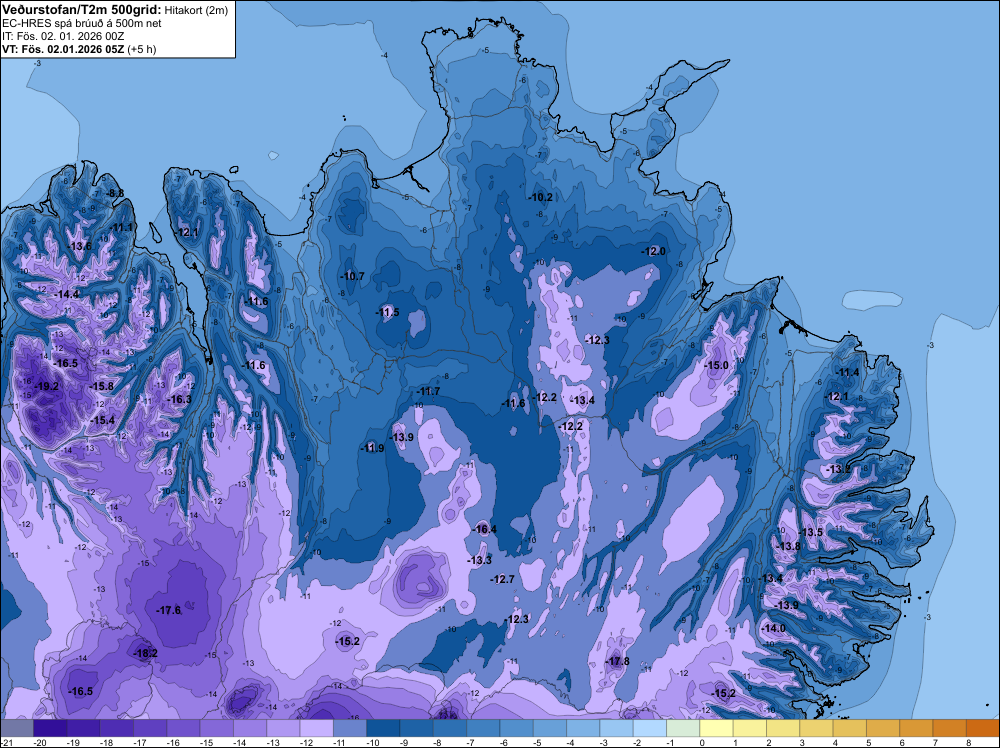Click the -13.3 temperature label
Viewport: 1000px width, 748px height.
pos(479,560)
